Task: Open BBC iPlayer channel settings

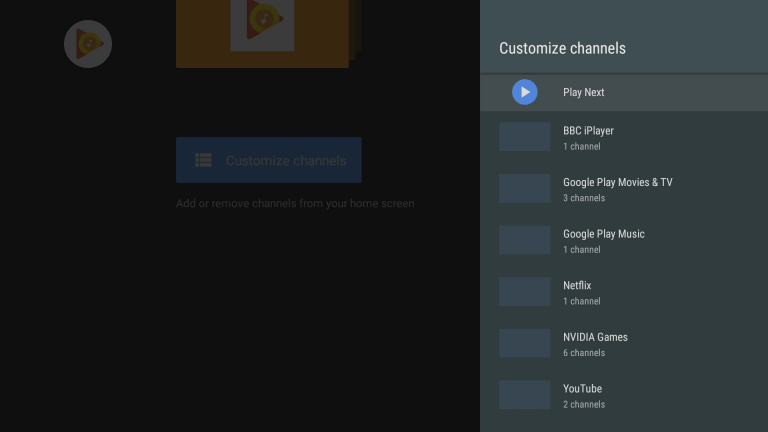Action: (588, 138)
